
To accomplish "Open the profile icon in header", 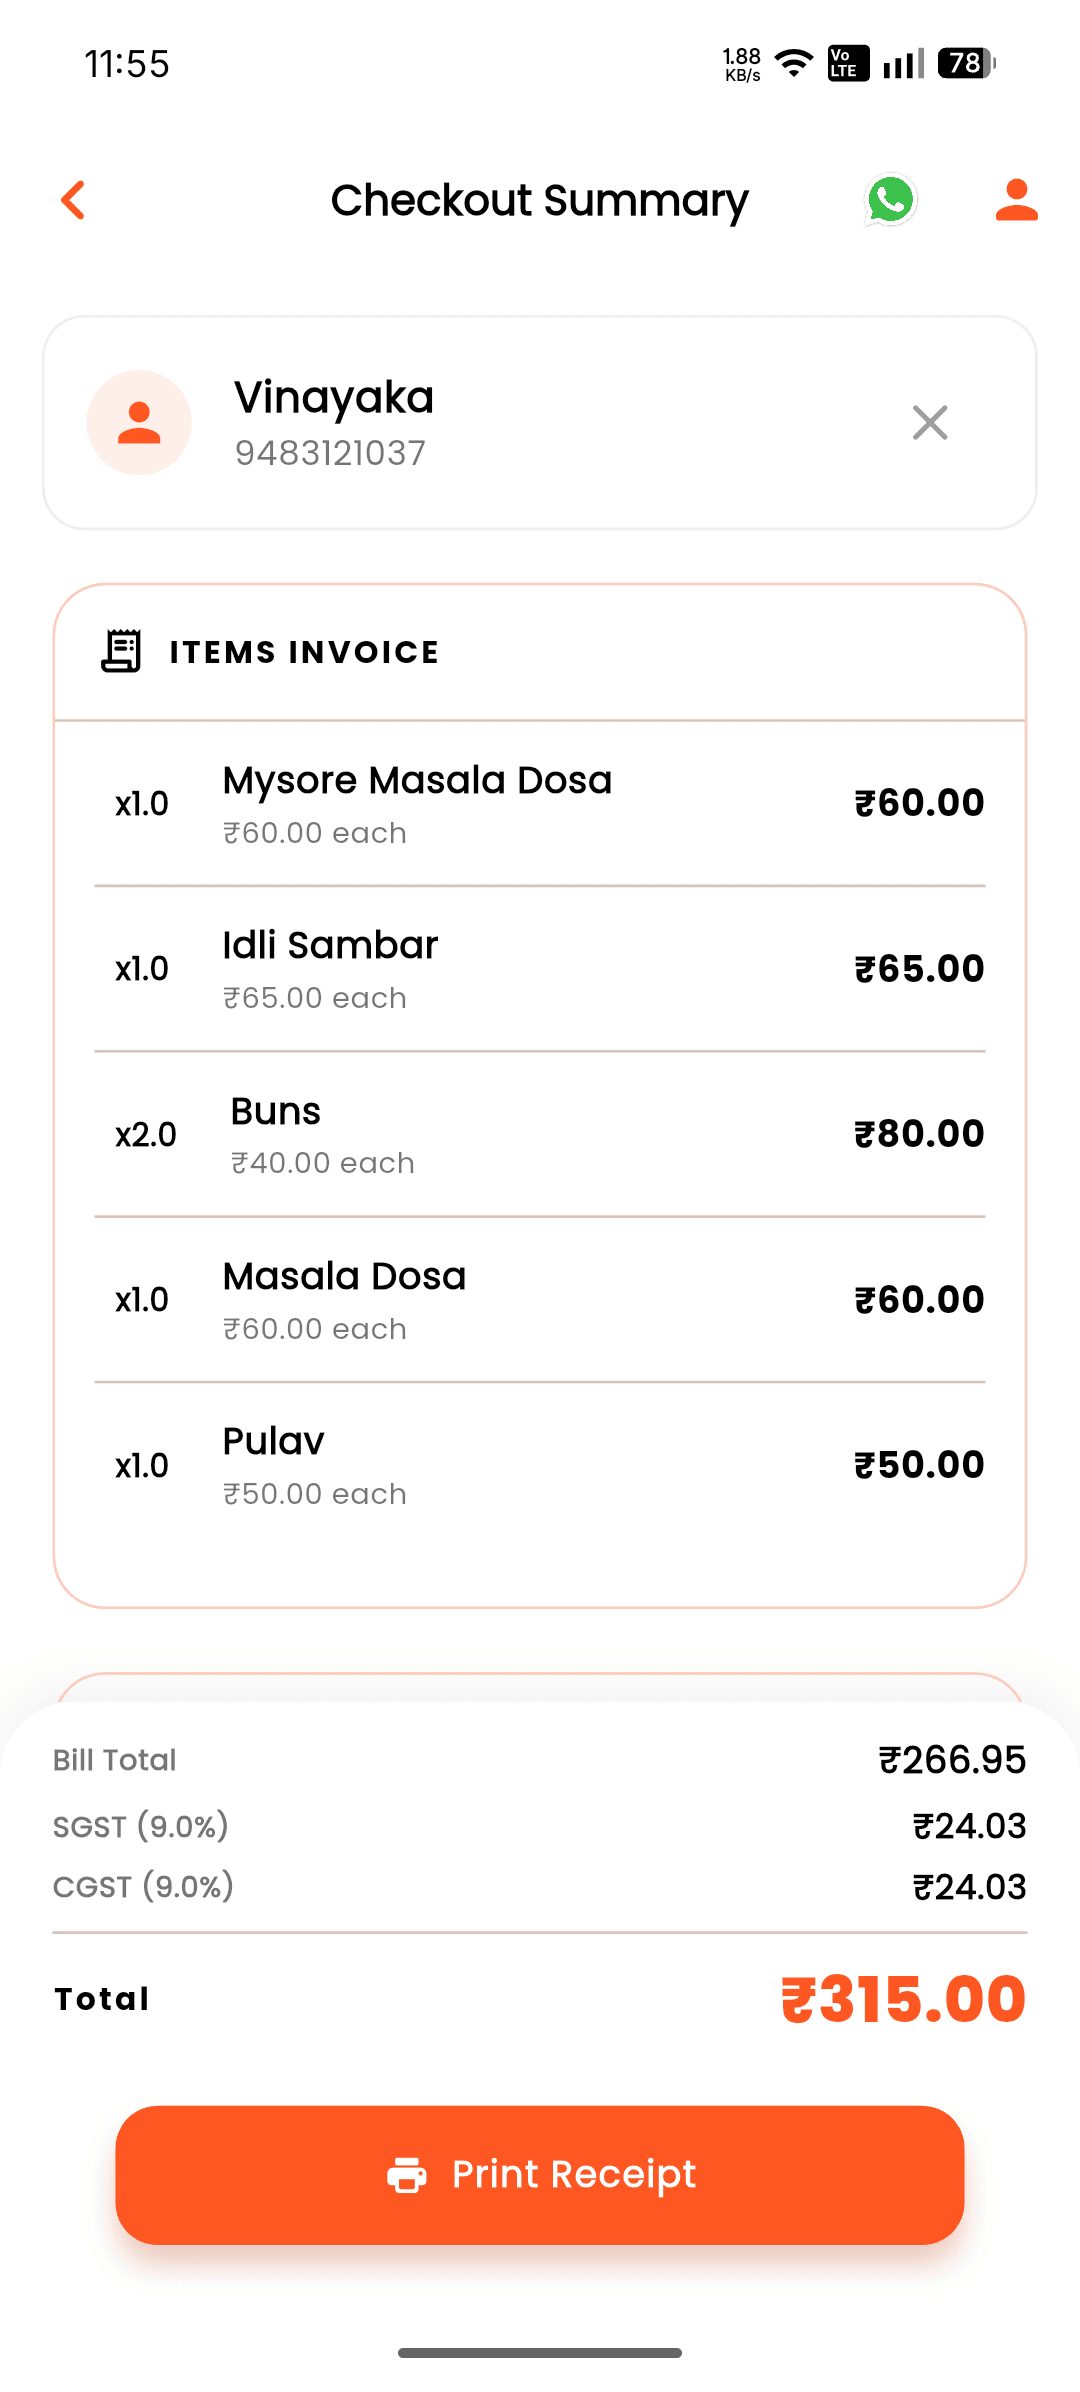I will click(x=1016, y=200).
